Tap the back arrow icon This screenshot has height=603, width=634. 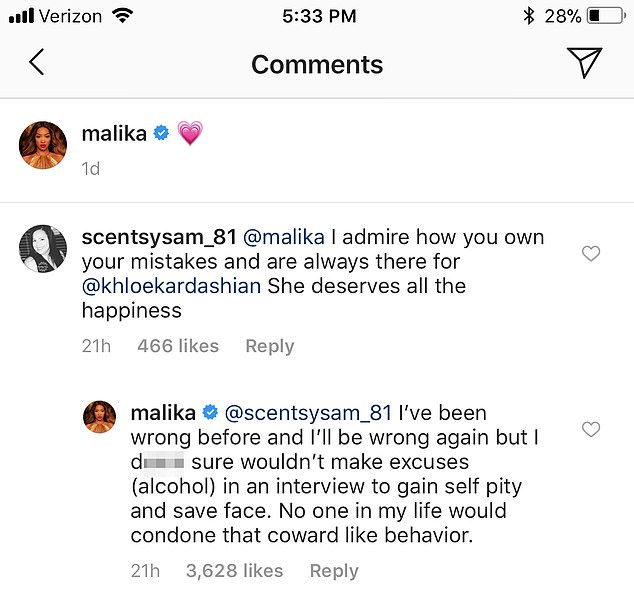[37, 63]
